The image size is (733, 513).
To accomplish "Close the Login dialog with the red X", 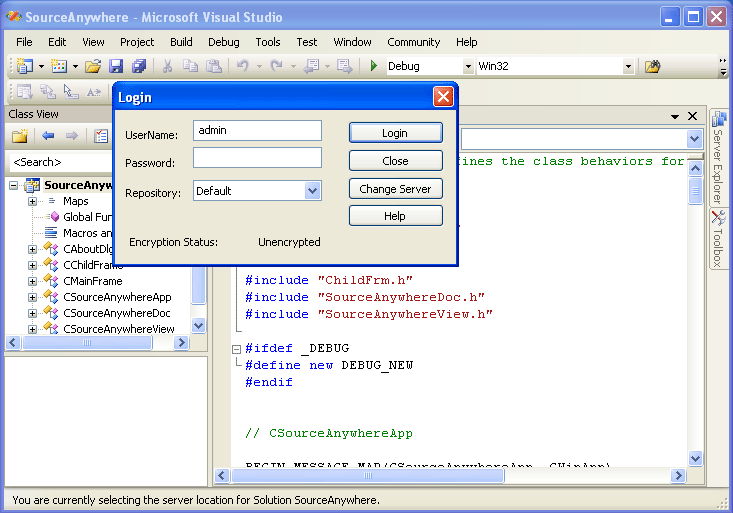I will (443, 97).
